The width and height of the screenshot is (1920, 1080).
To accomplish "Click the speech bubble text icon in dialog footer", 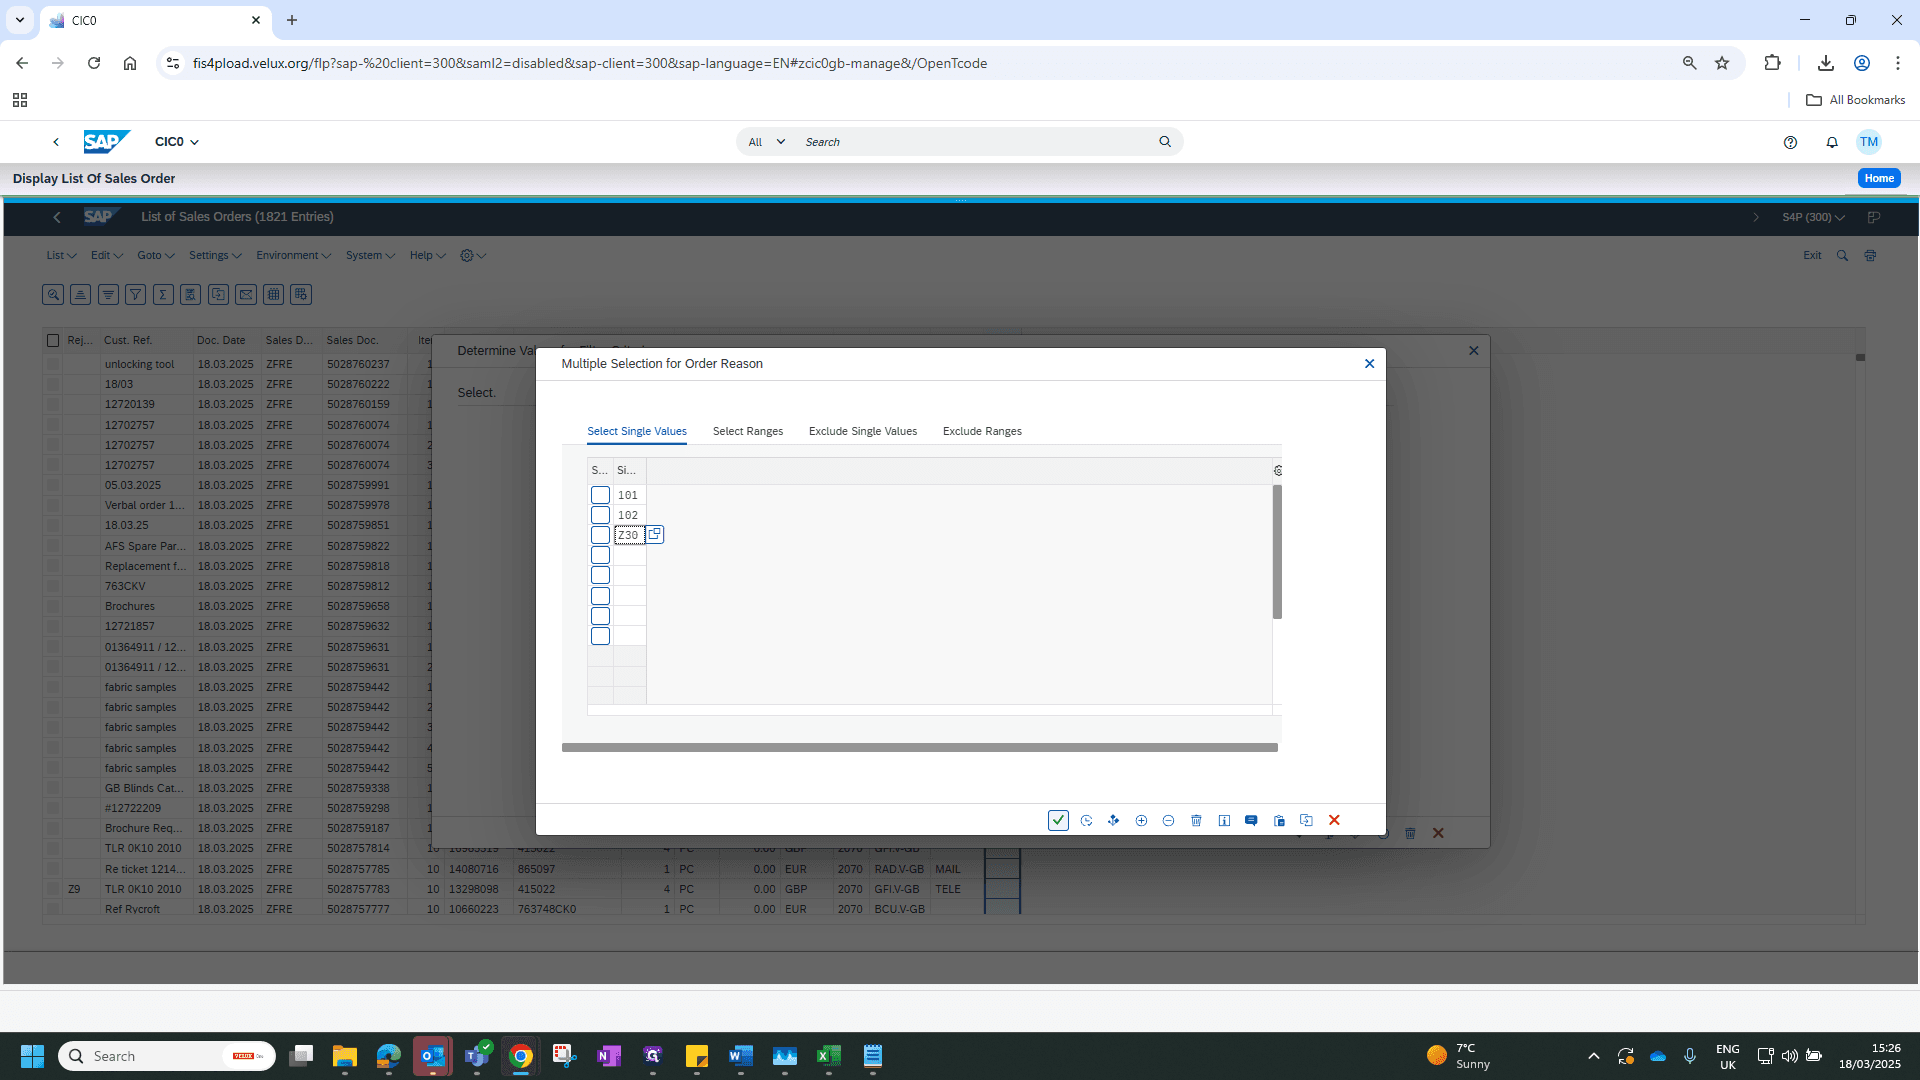I will tap(1251, 820).
